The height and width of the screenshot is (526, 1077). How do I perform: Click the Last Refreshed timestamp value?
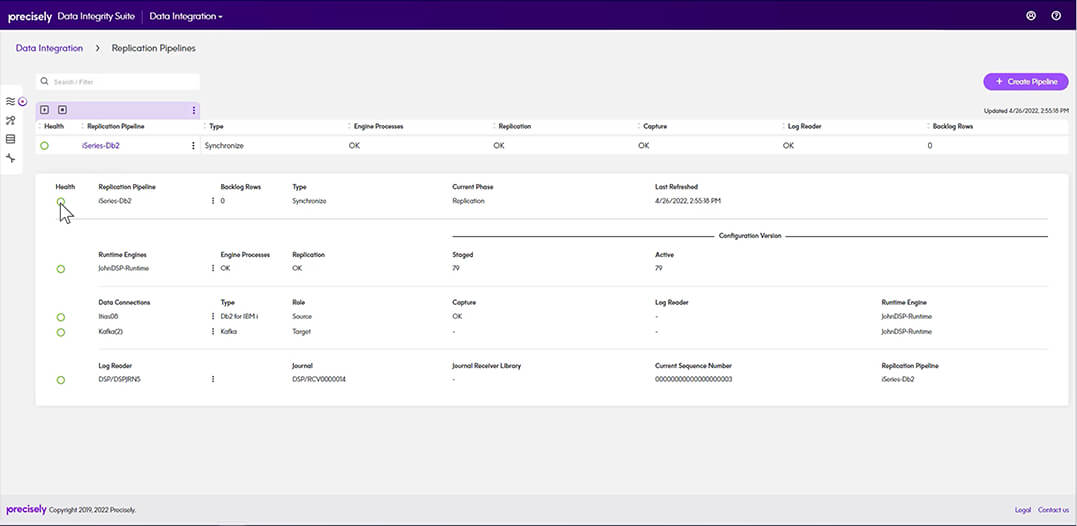pos(688,201)
